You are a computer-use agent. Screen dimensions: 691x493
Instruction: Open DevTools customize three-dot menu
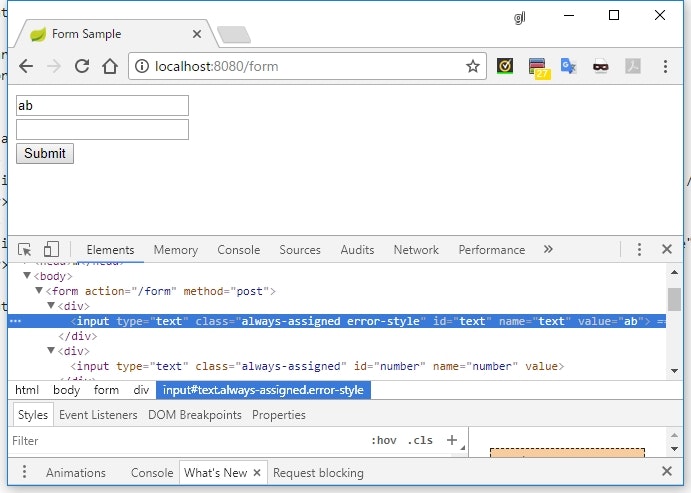639,249
